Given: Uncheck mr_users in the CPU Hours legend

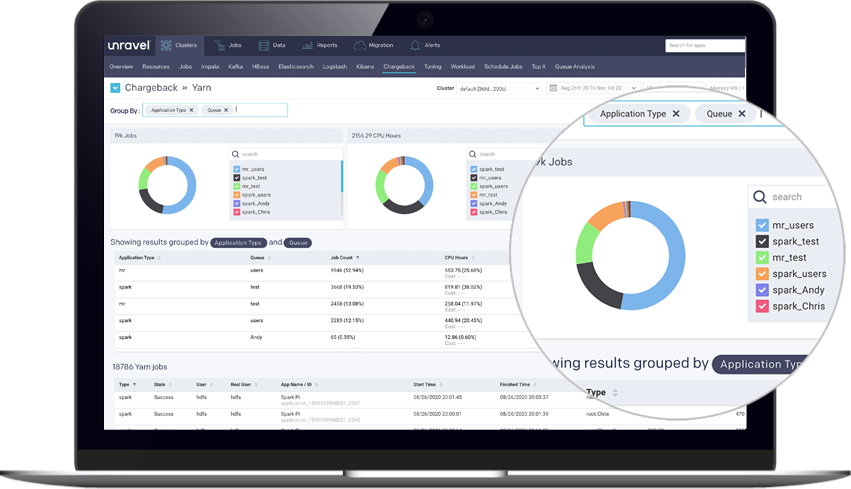Looking at the screenshot, I should [x=474, y=178].
